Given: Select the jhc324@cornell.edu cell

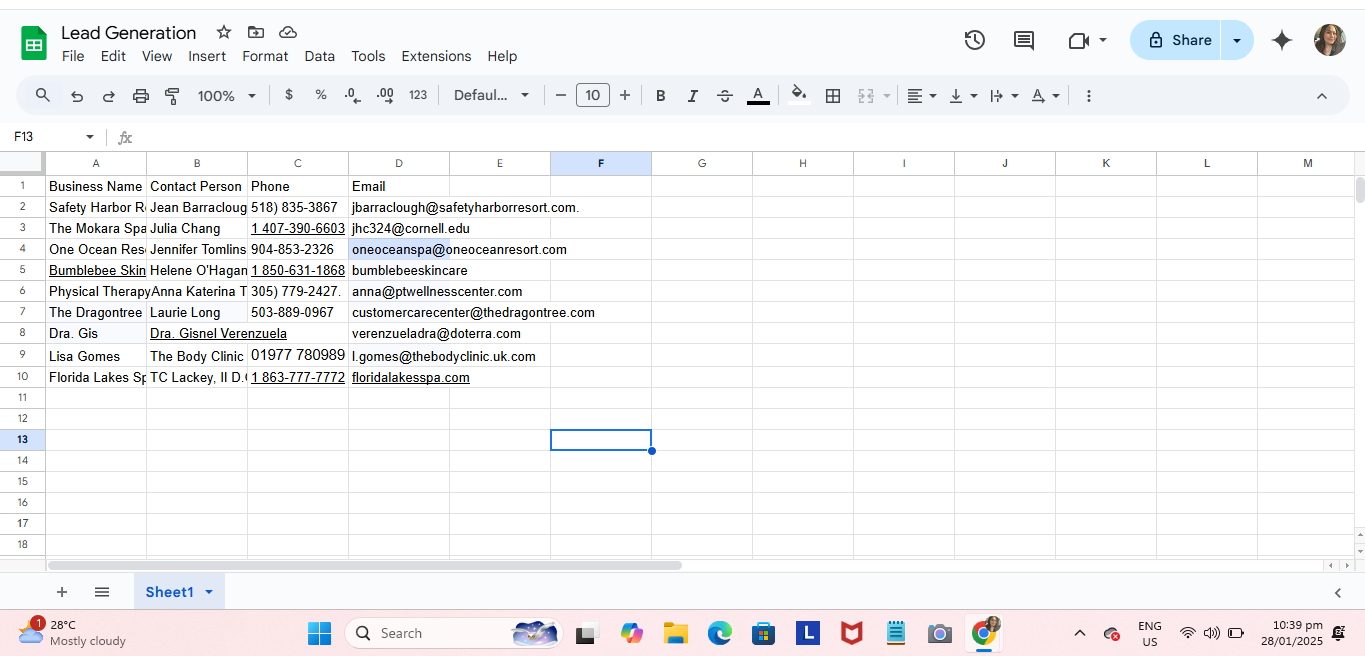Looking at the screenshot, I should pyautogui.click(x=399, y=228).
